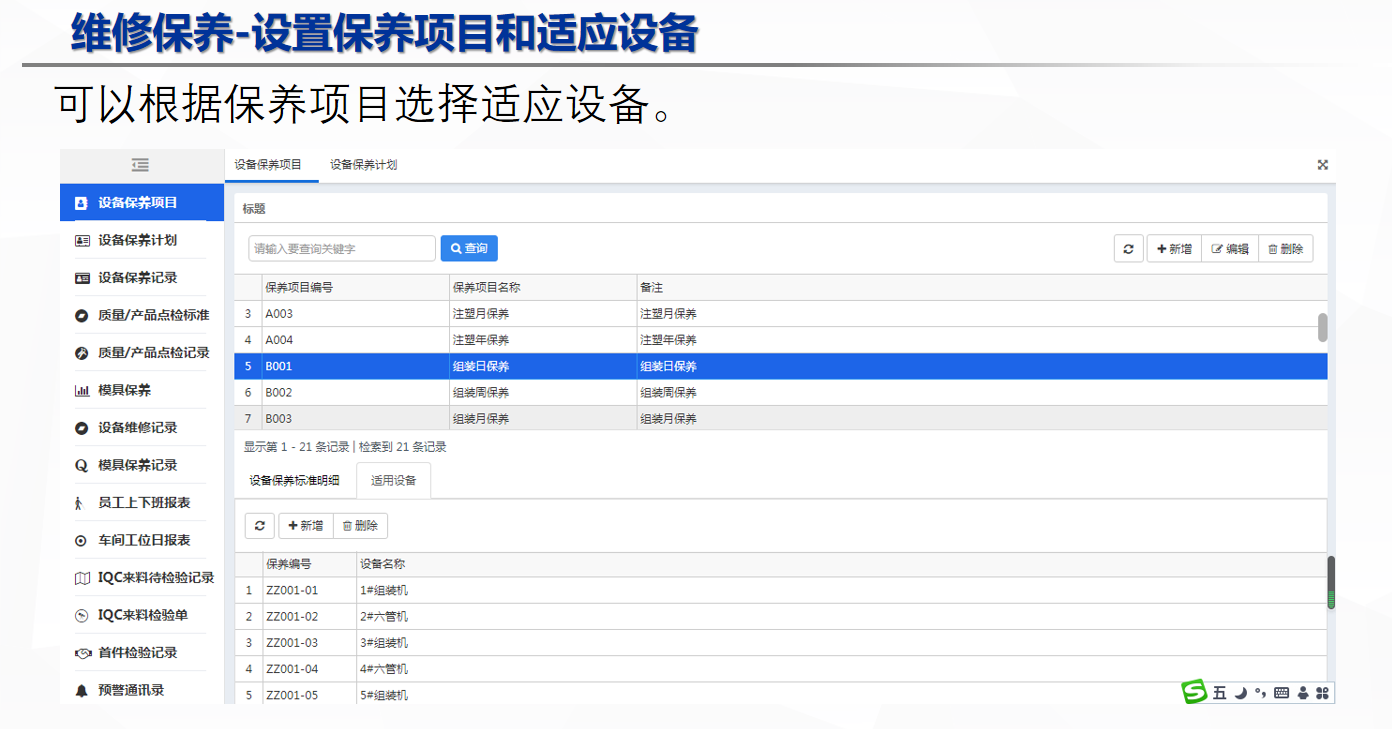This screenshot has width=1392, height=729.
Task: Click the 车间工位日报表 target icon
Action: tap(82, 540)
